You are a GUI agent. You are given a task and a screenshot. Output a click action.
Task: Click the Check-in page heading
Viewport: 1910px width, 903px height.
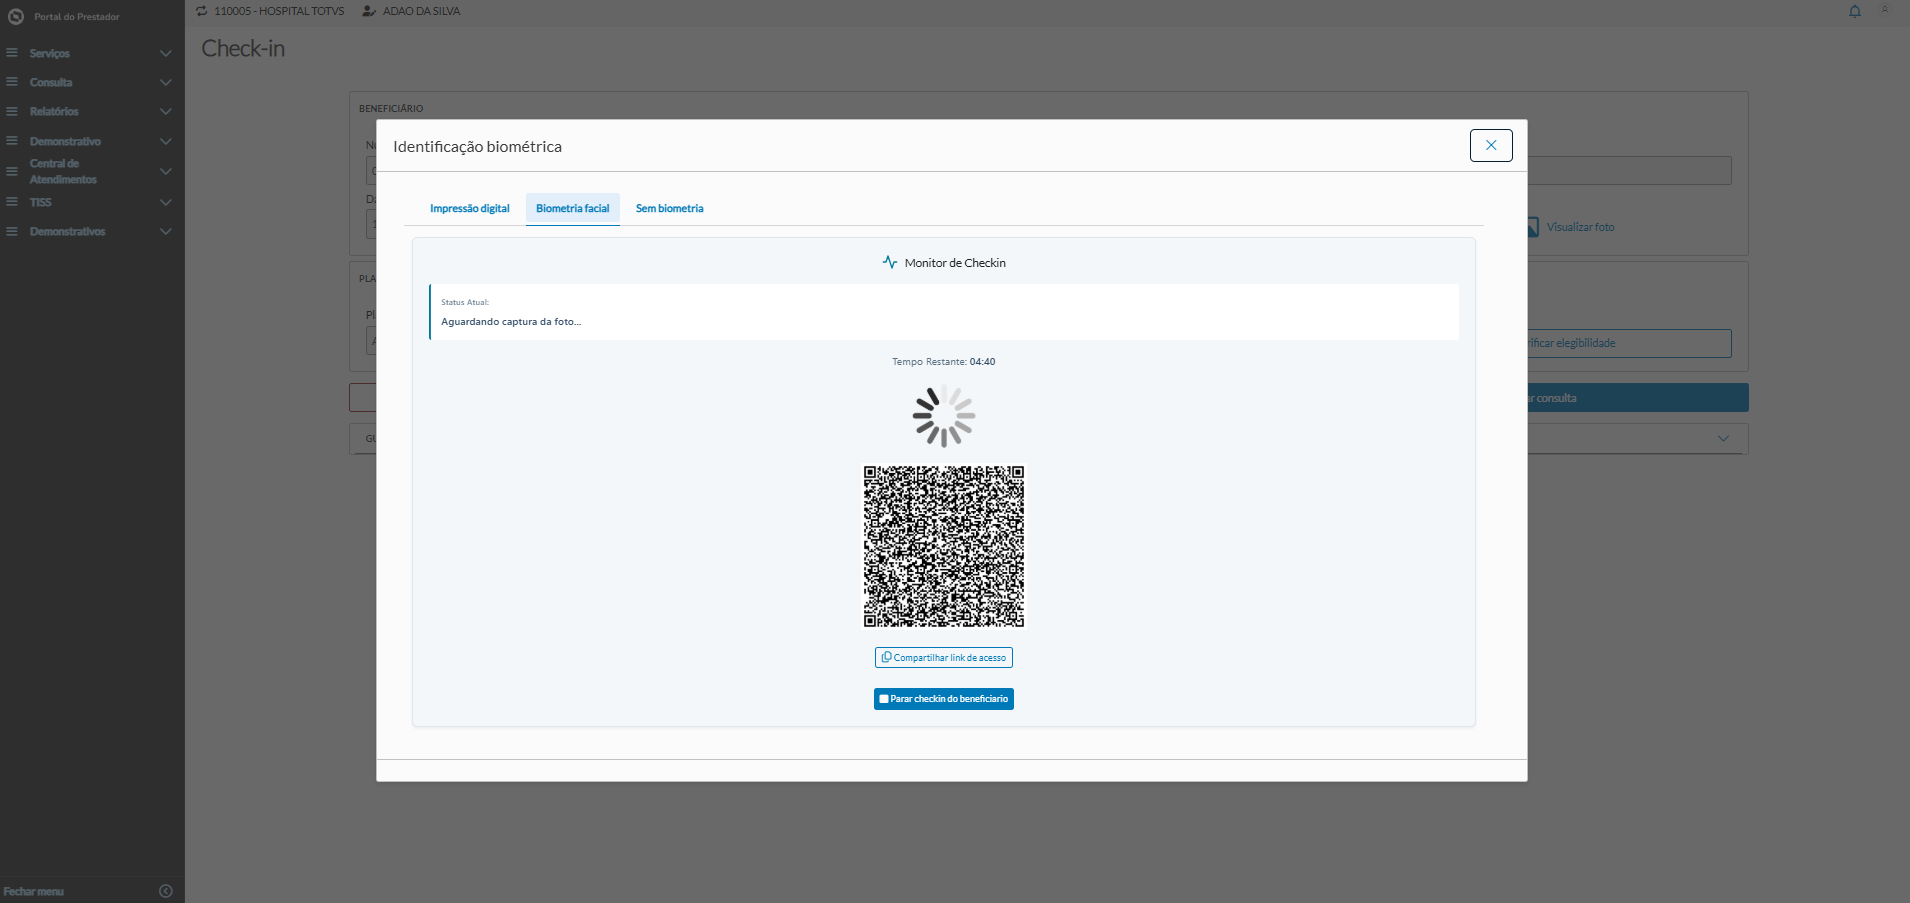(x=243, y=48)
